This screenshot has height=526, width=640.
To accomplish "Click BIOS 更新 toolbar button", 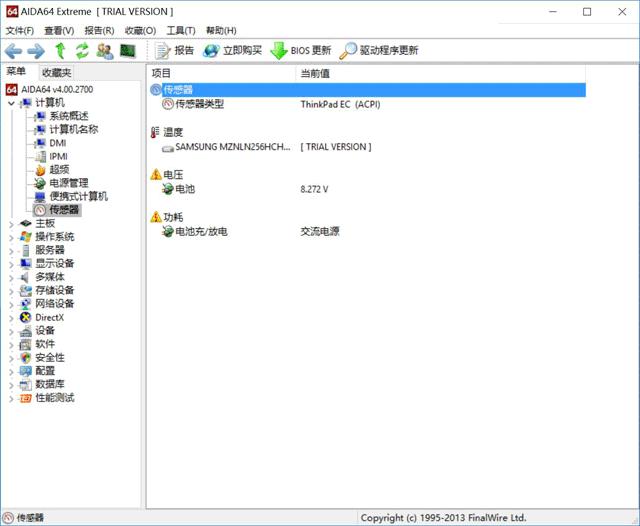I will pos(301,51).
